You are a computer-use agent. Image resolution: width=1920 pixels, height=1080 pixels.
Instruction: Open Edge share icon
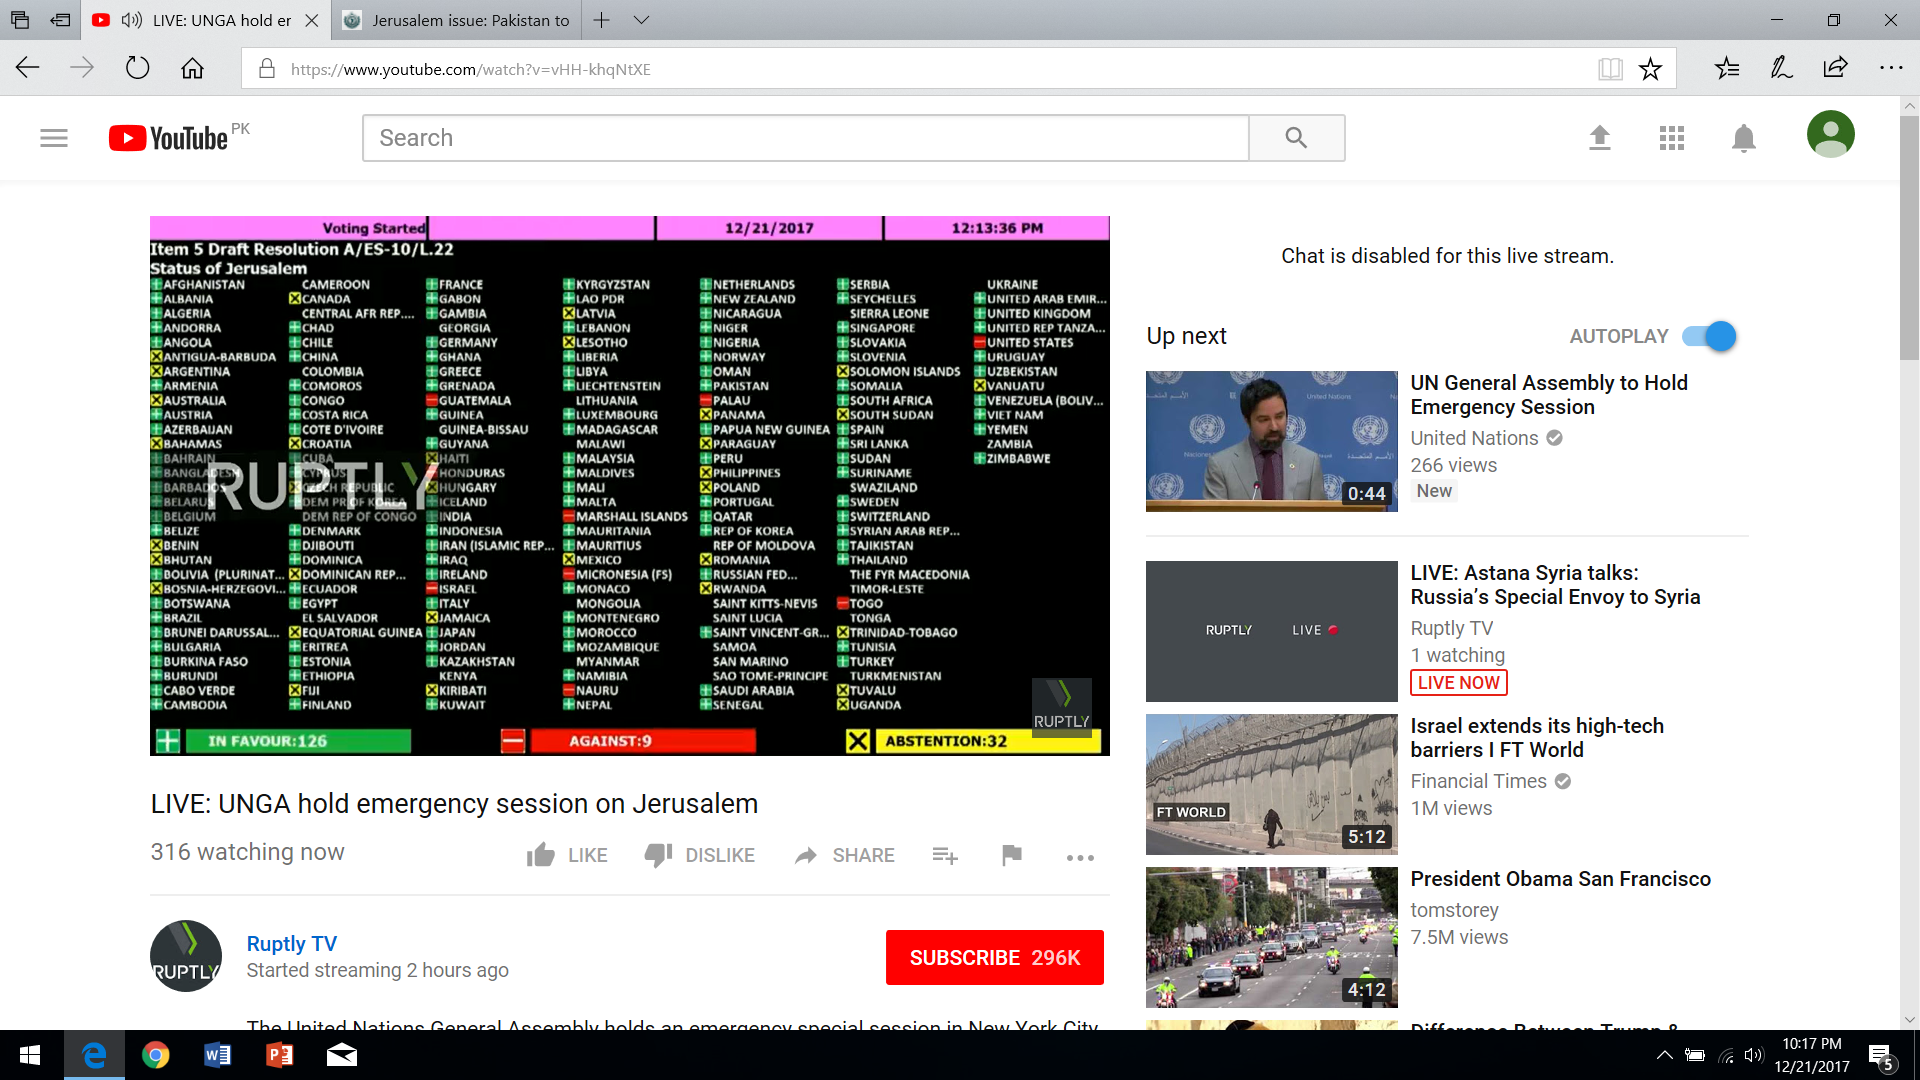1835,68
